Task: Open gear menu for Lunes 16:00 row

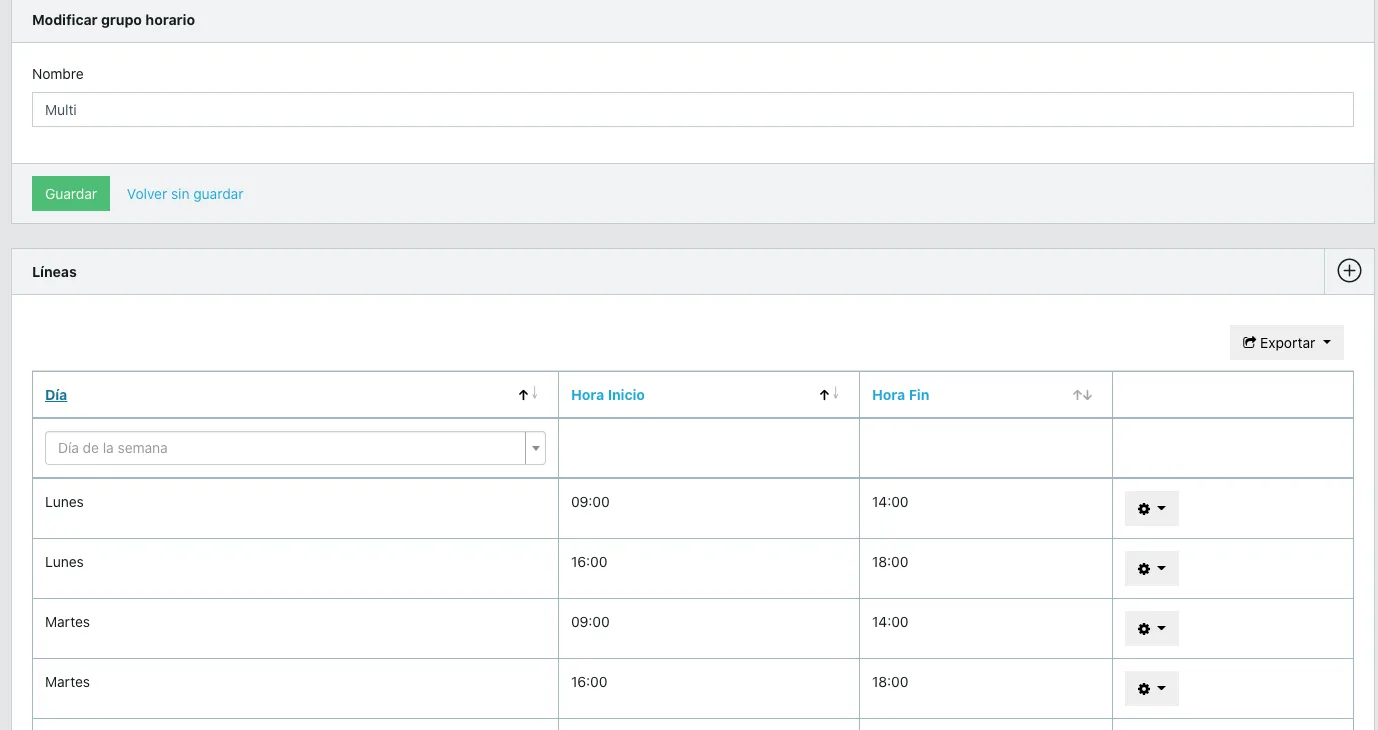Action: point(1152,568)
